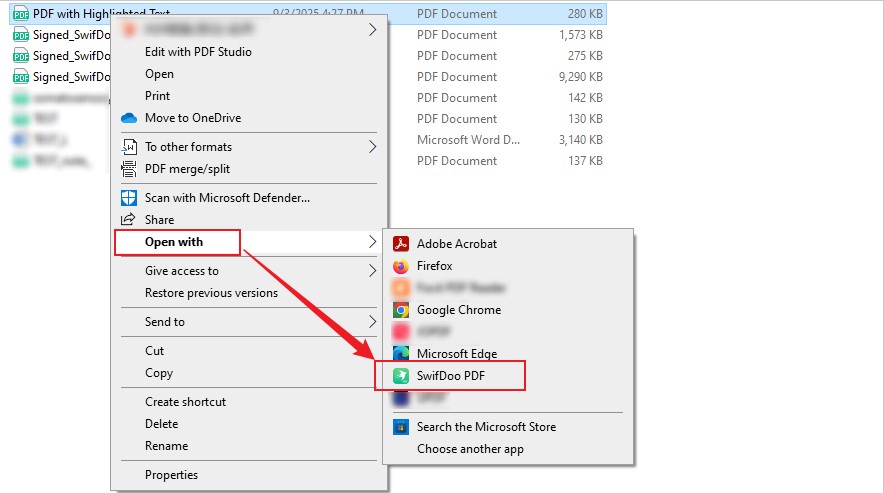Click Choose another app
This screenshot has width=884, height=493.
(x=470, y=449)
